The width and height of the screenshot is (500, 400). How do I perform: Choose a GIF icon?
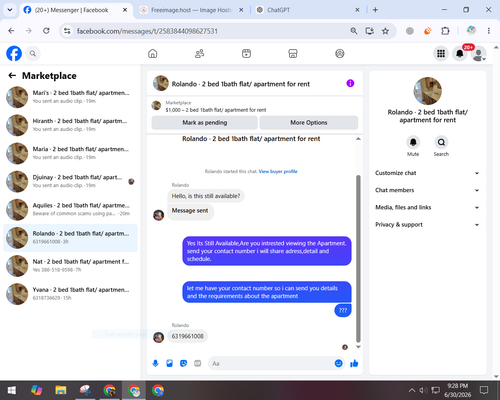click(198, 363)
